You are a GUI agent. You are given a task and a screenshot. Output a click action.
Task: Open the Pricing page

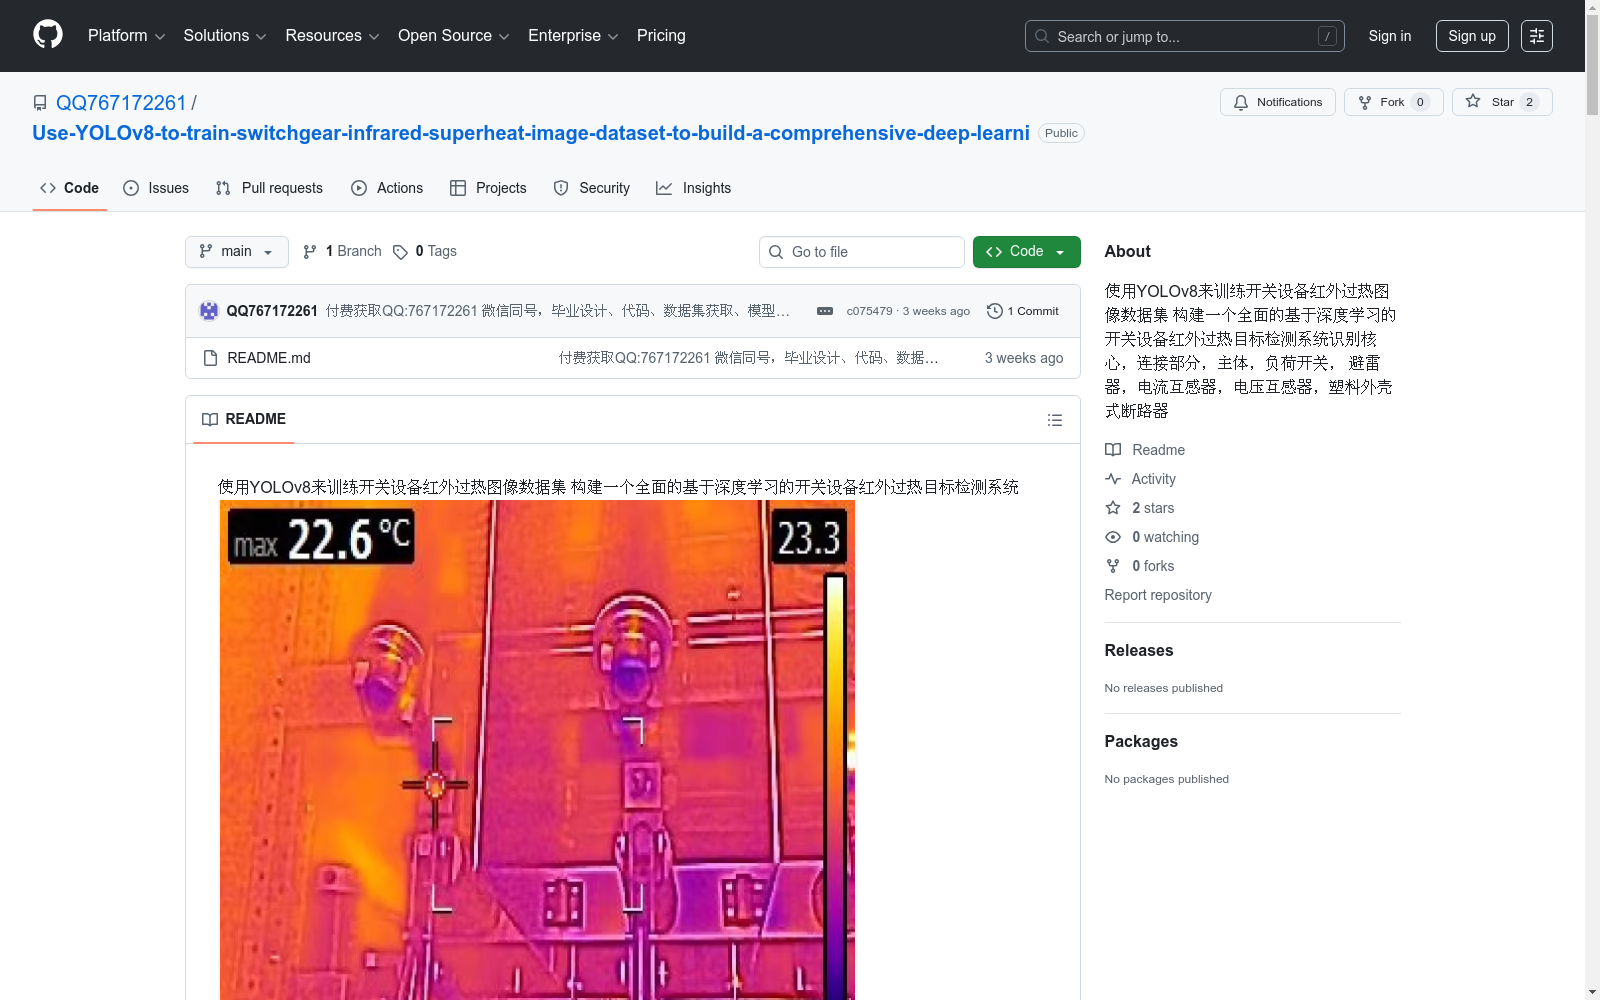pos(661,36)
